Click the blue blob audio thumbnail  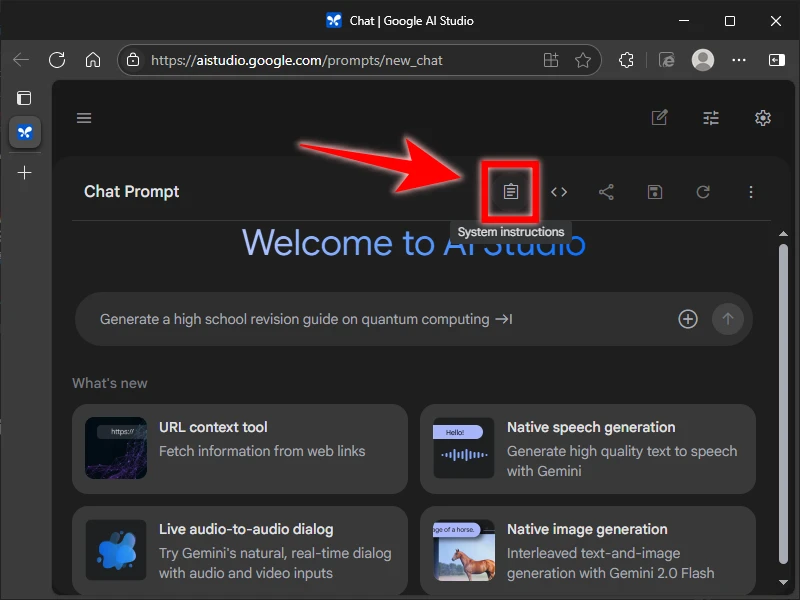[x=116, y=550]
